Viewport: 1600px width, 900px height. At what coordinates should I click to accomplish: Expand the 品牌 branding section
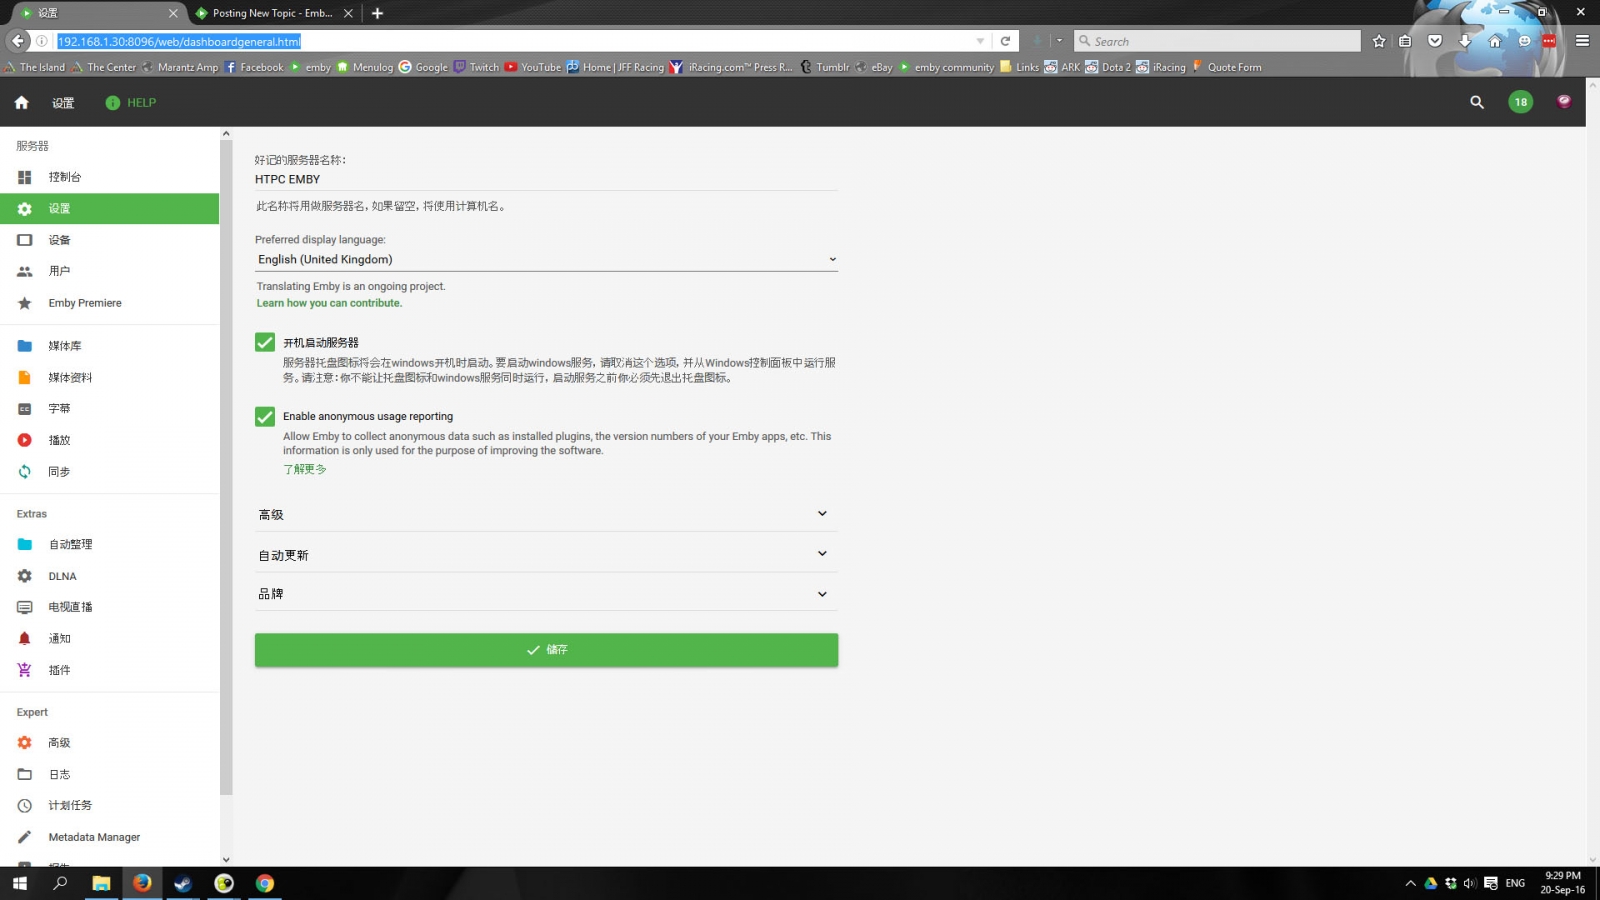click(546, 594)
